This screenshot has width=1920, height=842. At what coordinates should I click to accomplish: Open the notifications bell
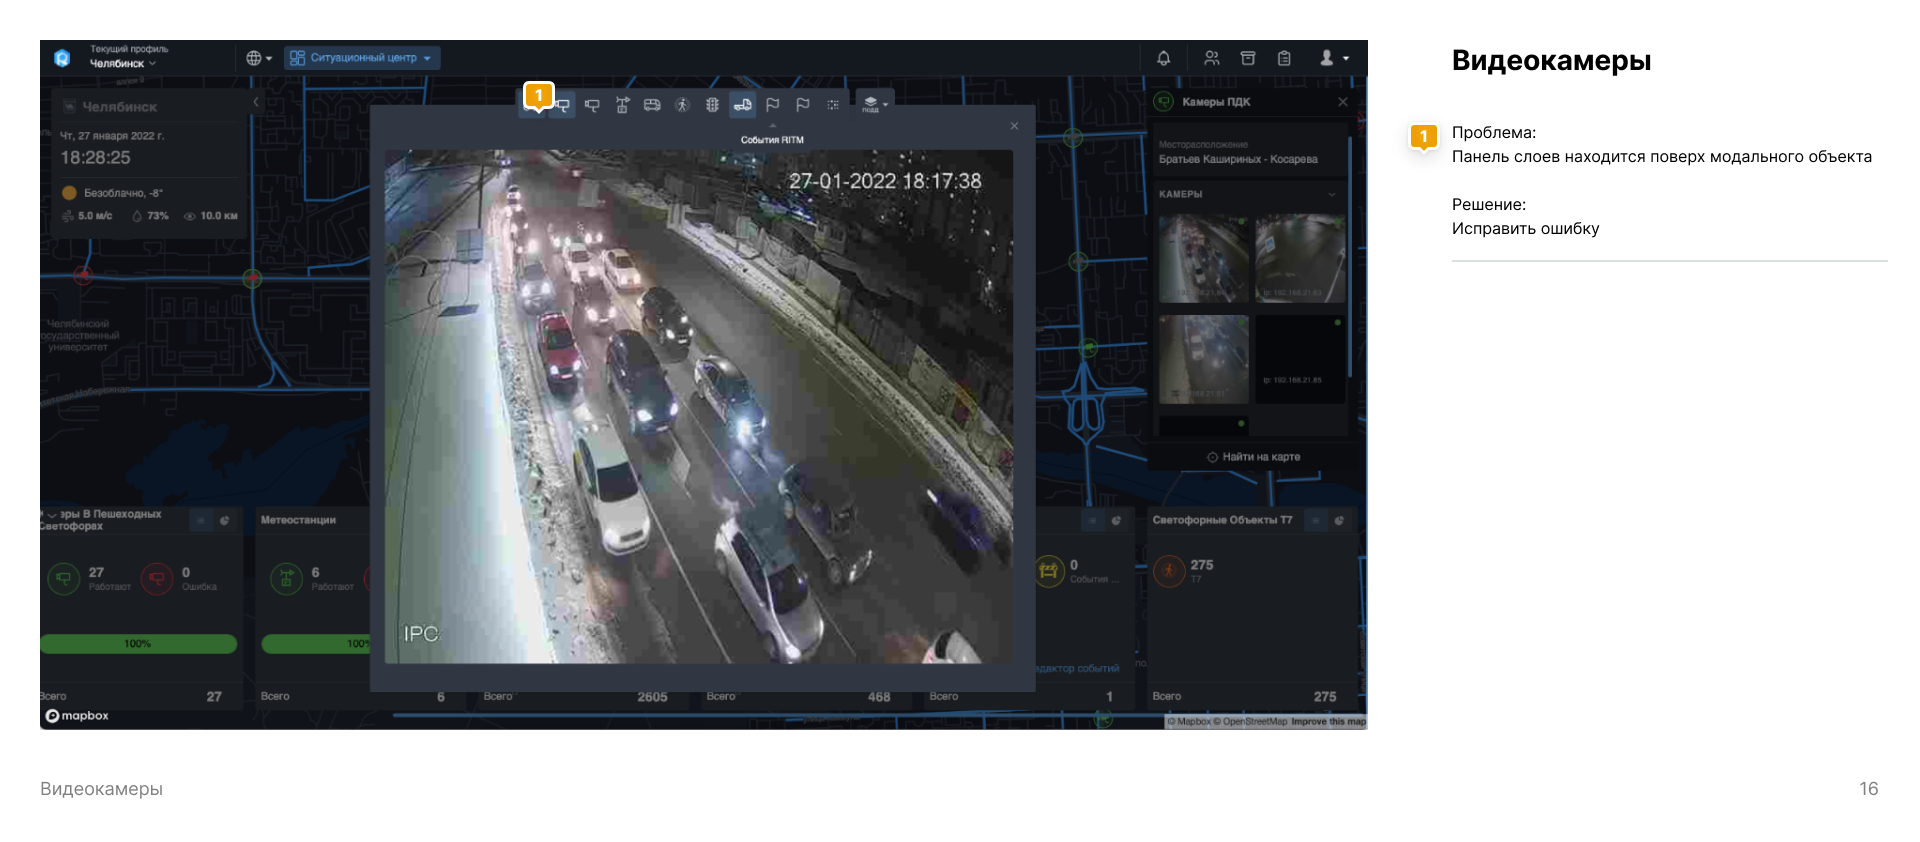pos(1164,58)
